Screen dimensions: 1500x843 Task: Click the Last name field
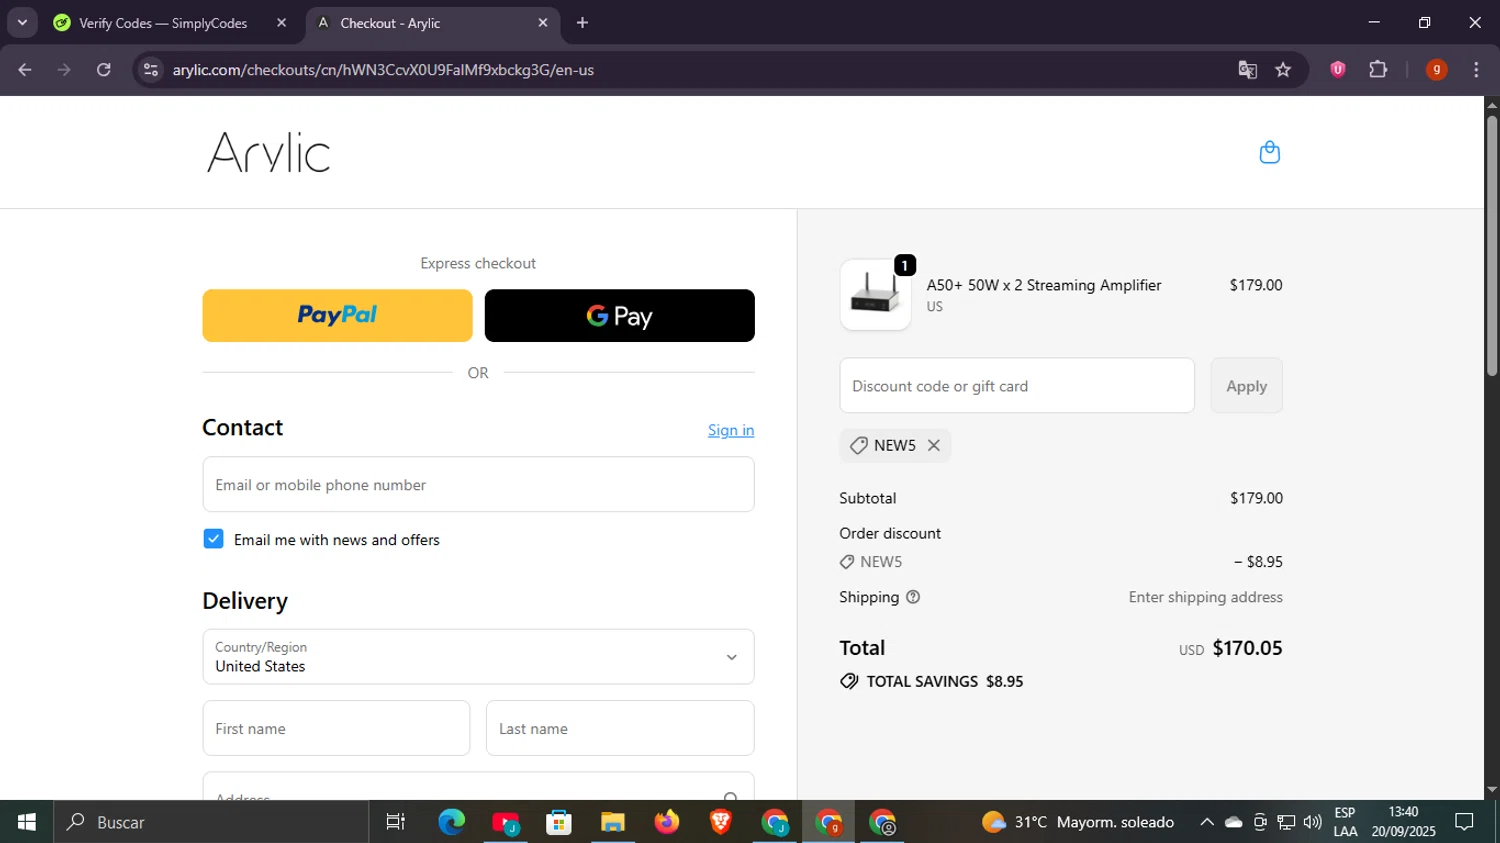[x=619, y=728]
